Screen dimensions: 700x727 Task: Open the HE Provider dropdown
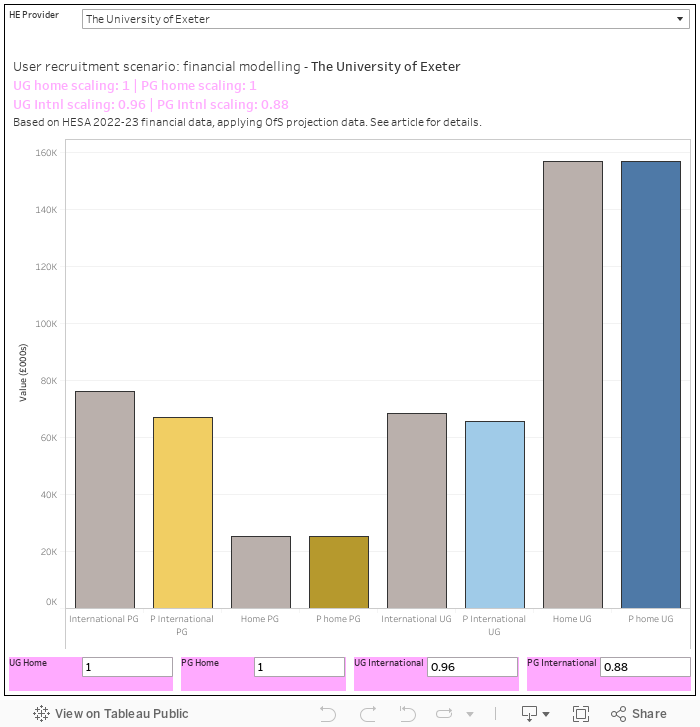[x=385, y=19]
